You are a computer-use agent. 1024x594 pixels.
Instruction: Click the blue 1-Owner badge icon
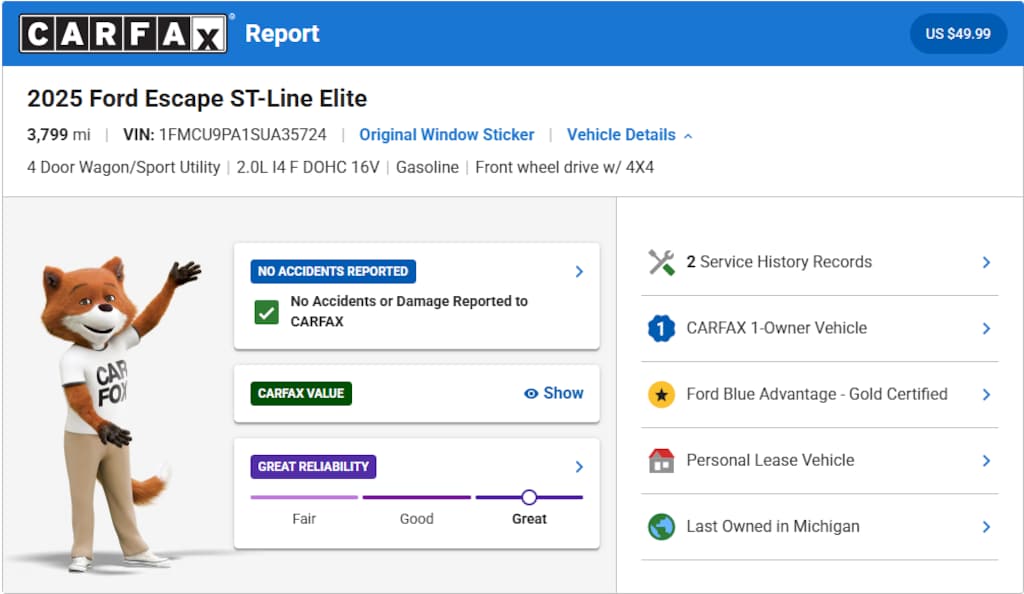(661, 328)
